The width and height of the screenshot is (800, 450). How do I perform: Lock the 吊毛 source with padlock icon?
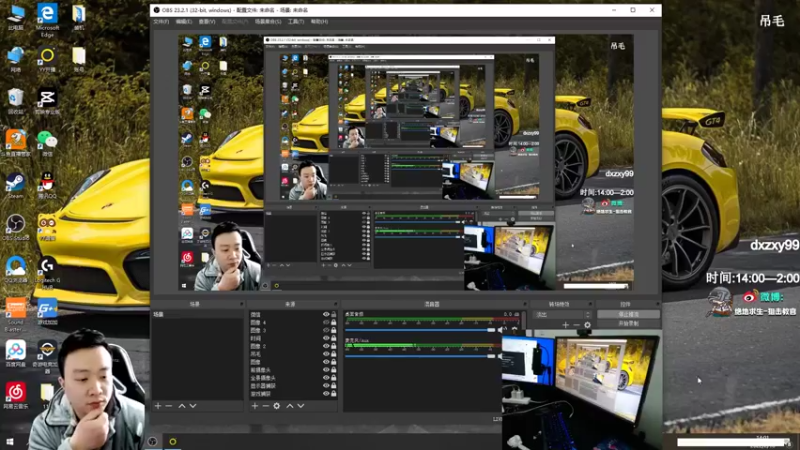tap(333, 354)
